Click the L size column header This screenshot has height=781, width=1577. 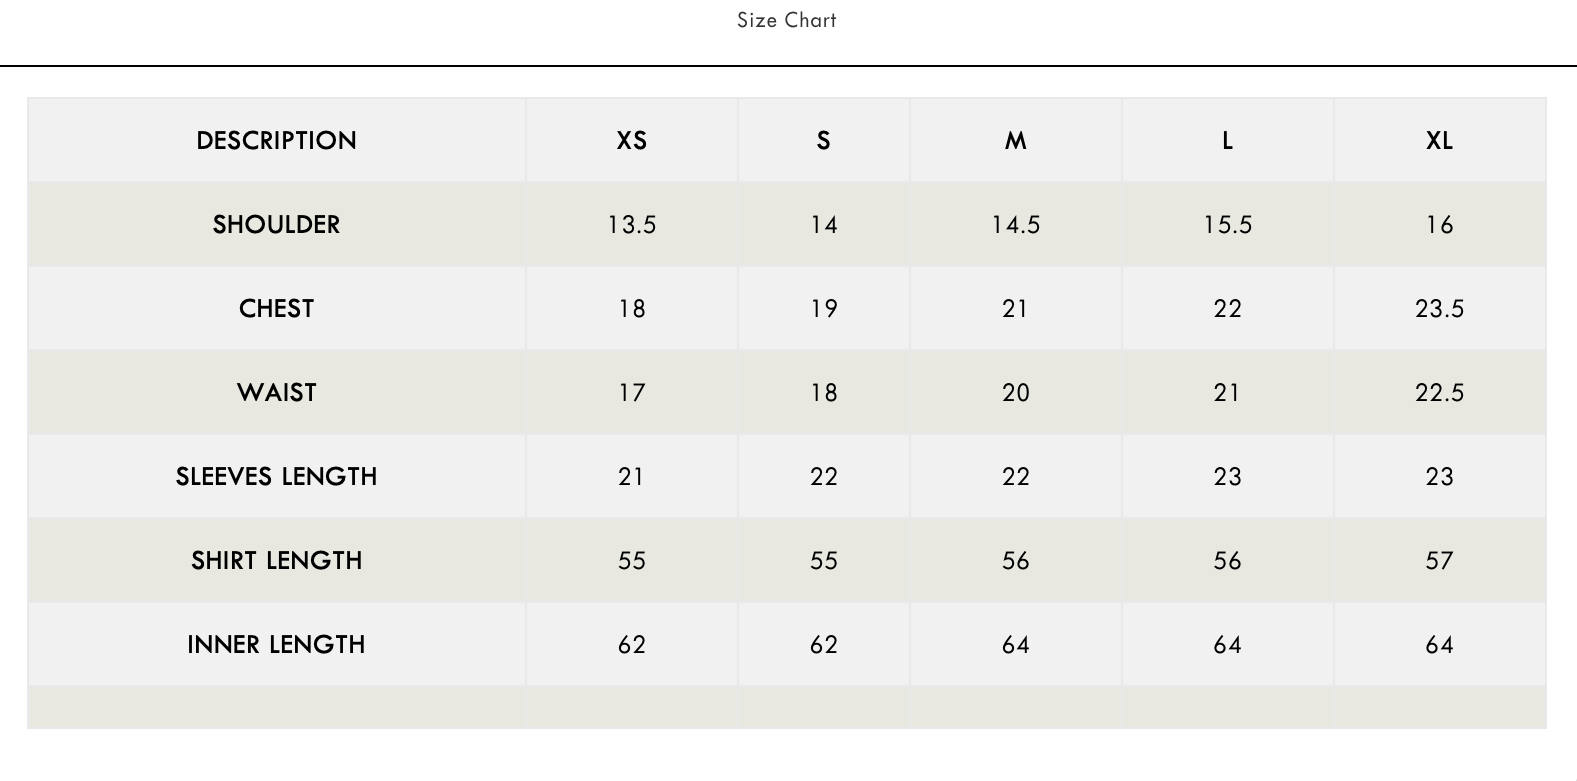1227,140
